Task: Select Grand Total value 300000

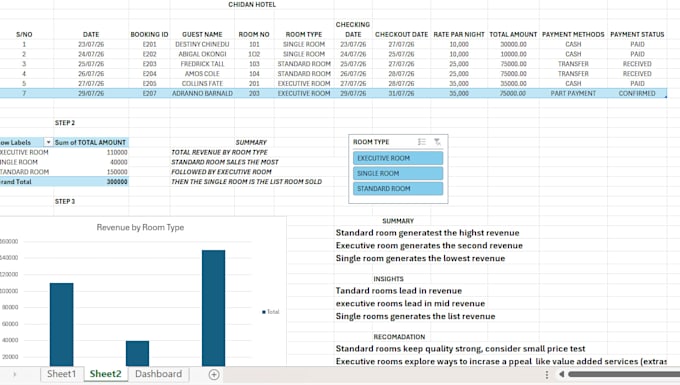Action: [117, 182]
